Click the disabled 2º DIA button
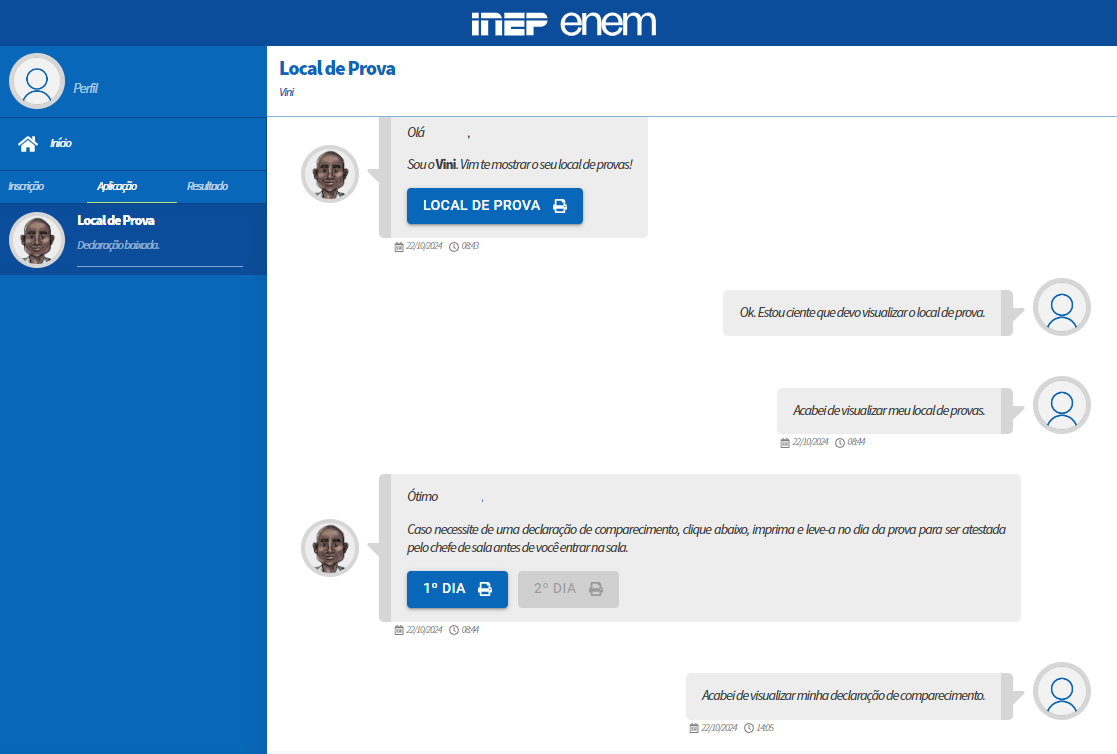 [x=568, y=589]
